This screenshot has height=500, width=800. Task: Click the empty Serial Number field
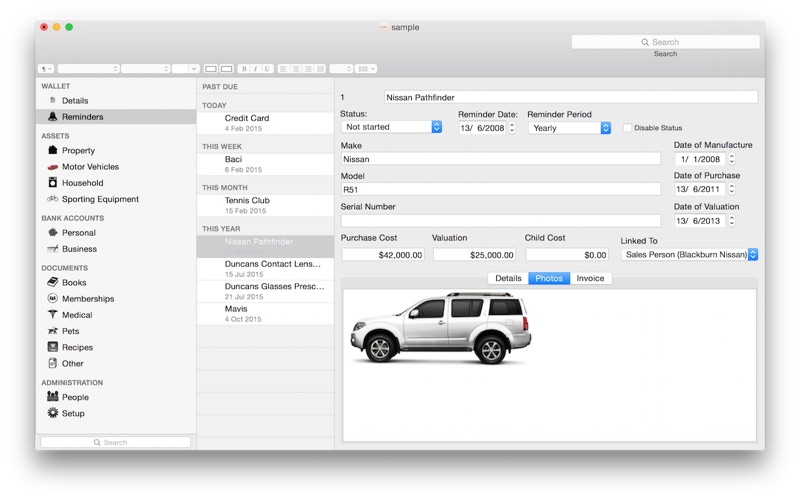[501, 221]
